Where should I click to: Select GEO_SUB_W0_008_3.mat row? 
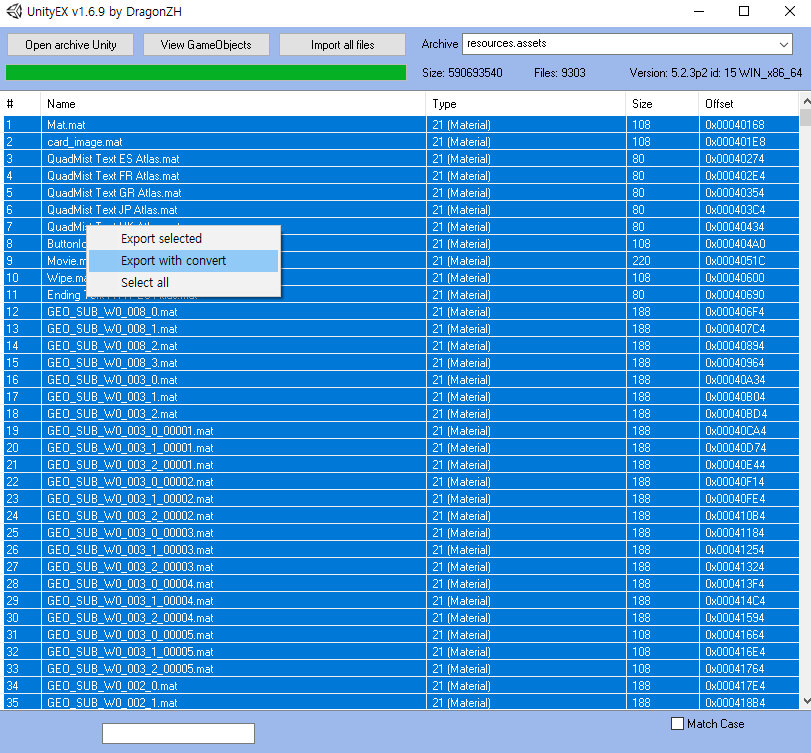click(x=401, y=363)
